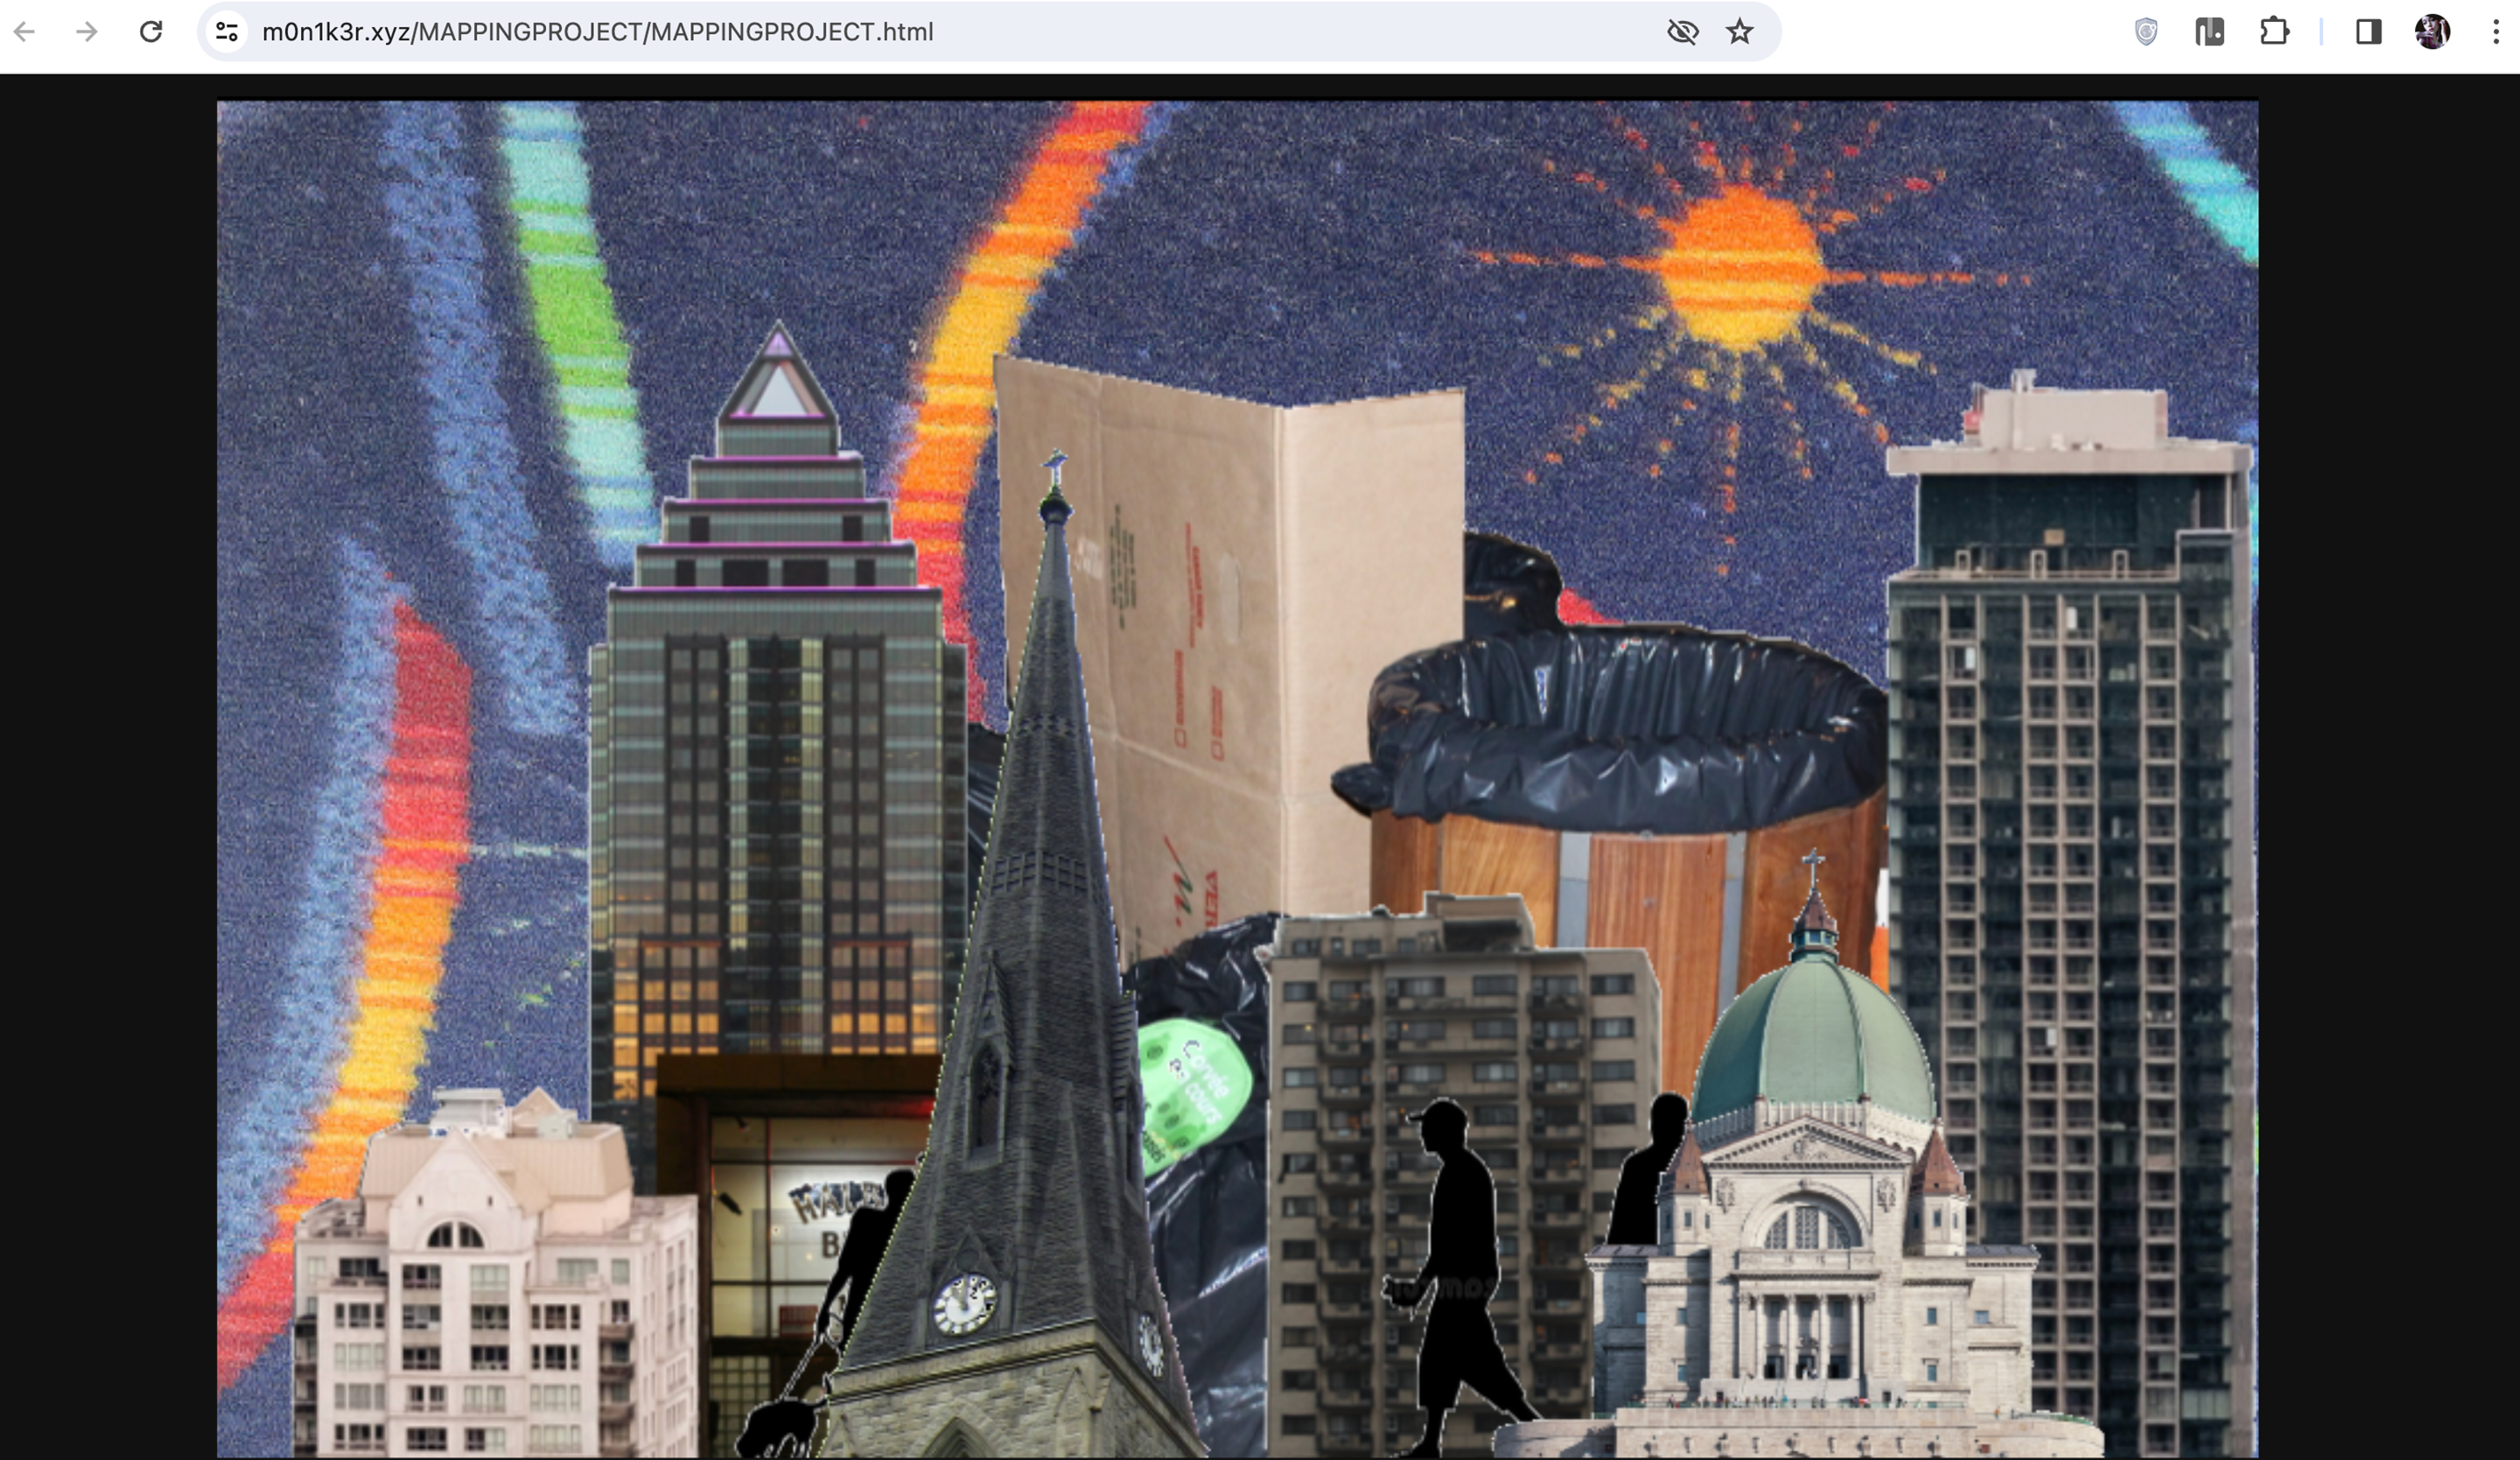Screen dimensions: 2520x1460
Task: Reload the MAPPINGPROJECT page
Action: point(151,32)
